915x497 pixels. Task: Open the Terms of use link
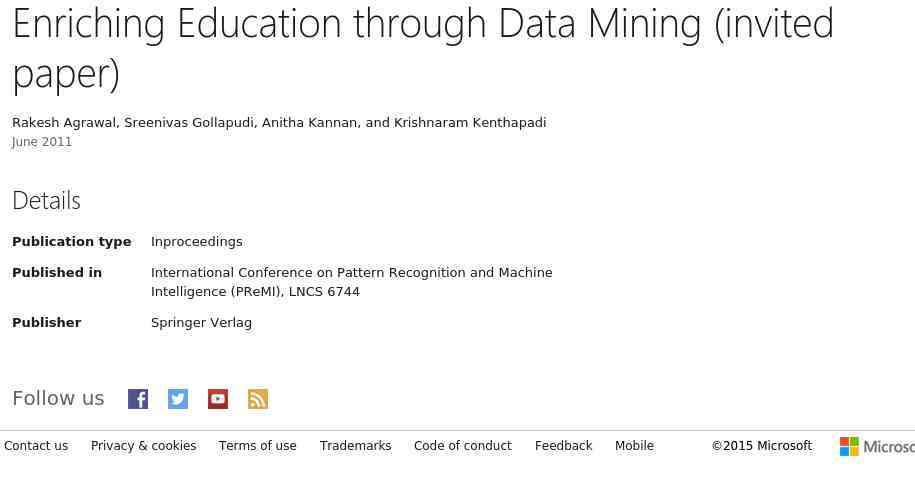tap(257, 446)
